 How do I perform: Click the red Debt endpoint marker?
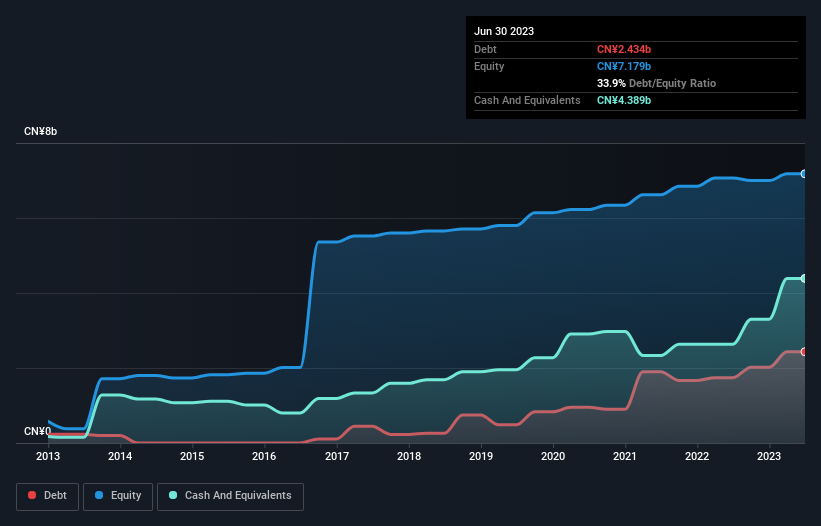(804, 352)
